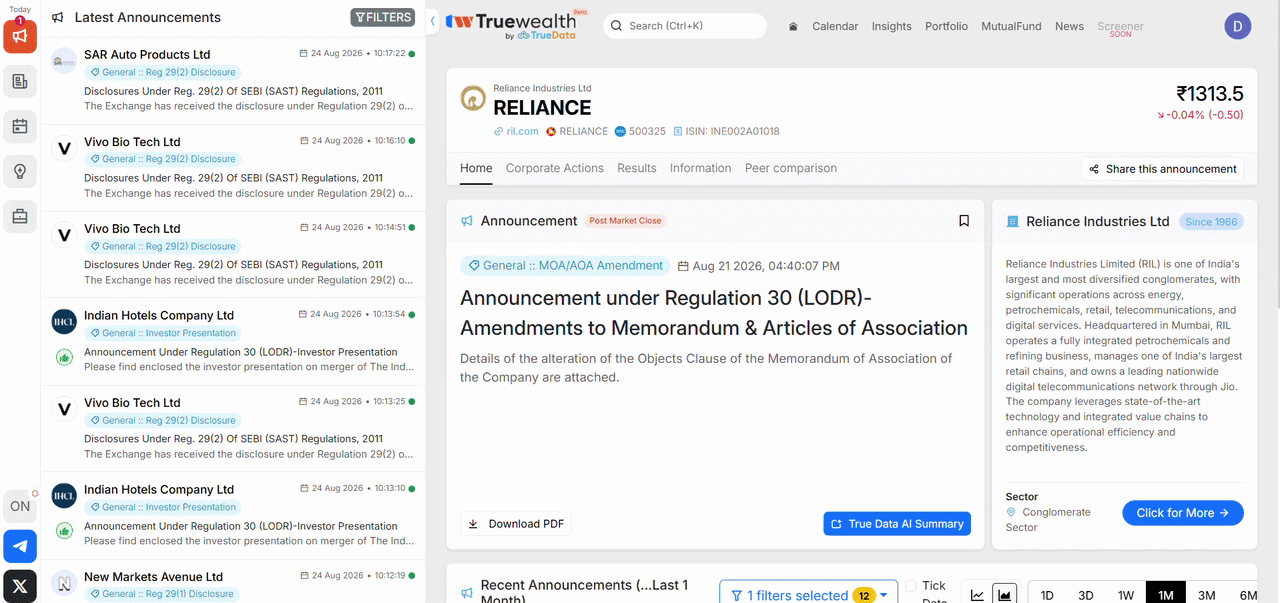Image resolution: width=1280 pixels, height=603 pixels.
Task: Open the ril.com website link
Action: click(516, 131)
